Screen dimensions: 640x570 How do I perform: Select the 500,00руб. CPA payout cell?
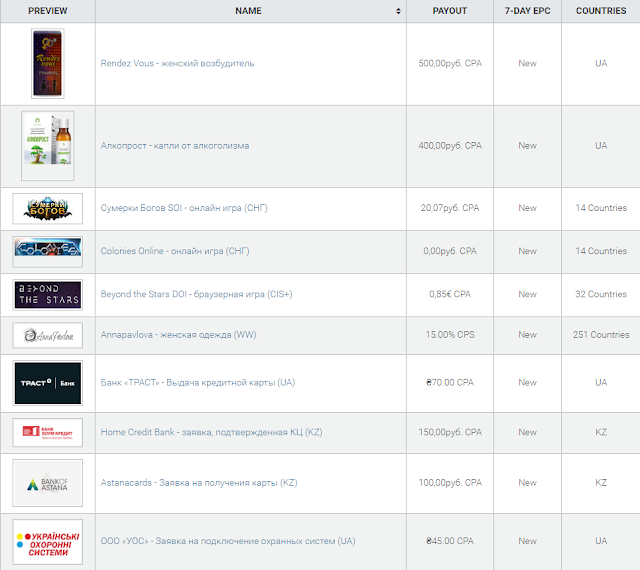tap(450, 63)
